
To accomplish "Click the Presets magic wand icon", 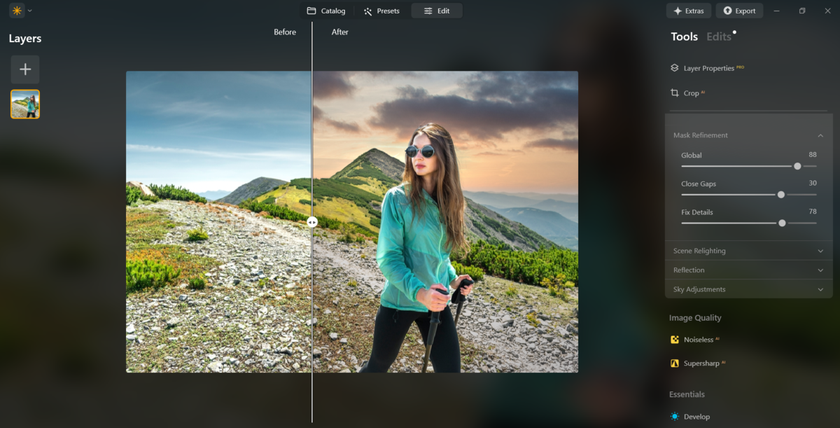I will tap(368, 11).
